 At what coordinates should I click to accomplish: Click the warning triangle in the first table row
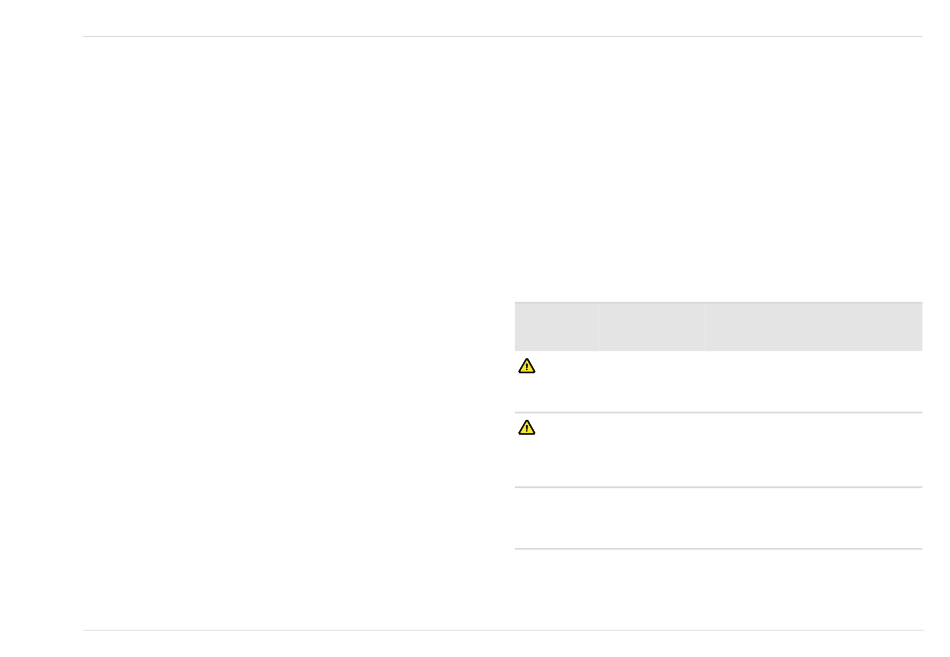point(526,366)
